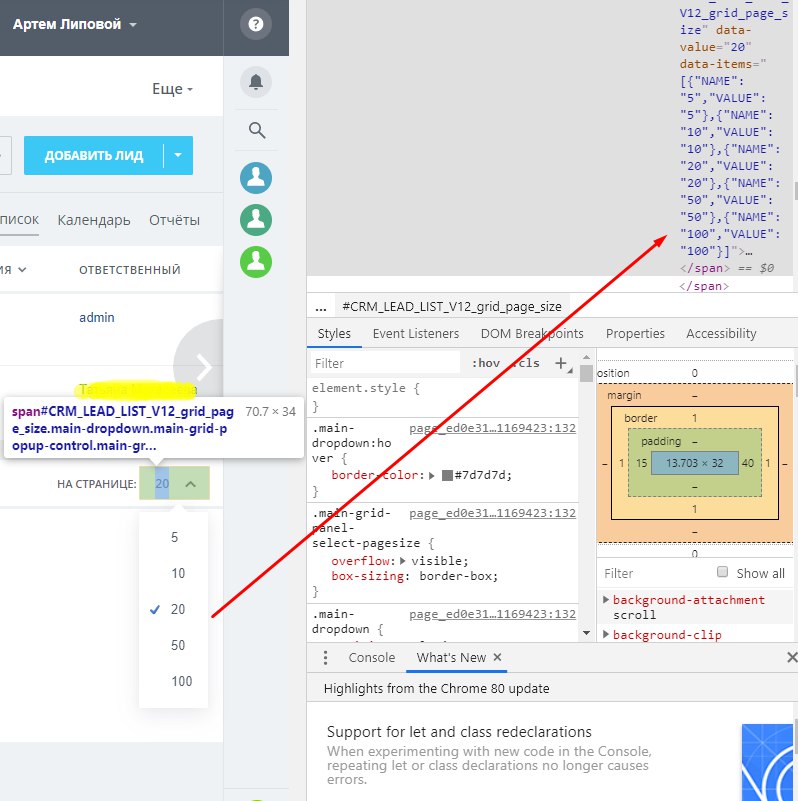Viewport: 798px width, 801px height.
Task: Open DevTools drawer three-dot menu
Action: pyautogui.click(x=325, y=657)
